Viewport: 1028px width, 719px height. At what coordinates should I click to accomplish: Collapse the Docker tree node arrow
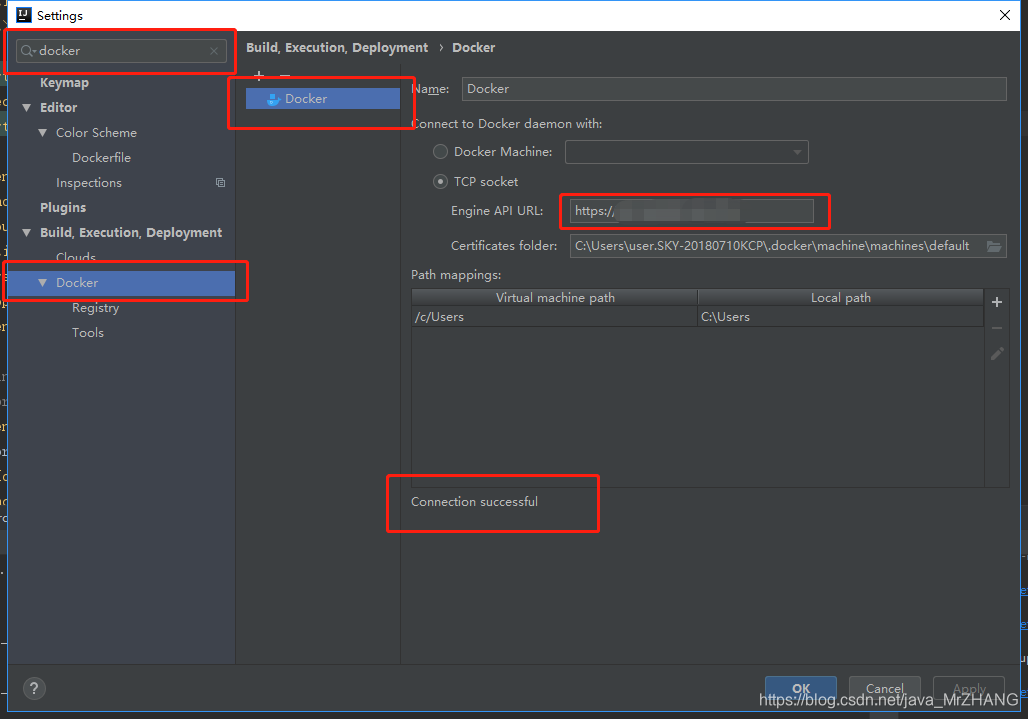click(43, 282)
